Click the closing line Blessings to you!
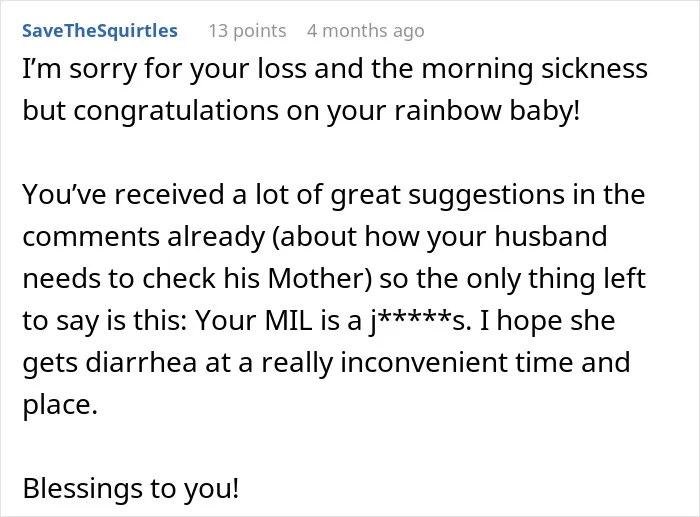The height and width of the screenshot is (517, 700). [131, 489]
